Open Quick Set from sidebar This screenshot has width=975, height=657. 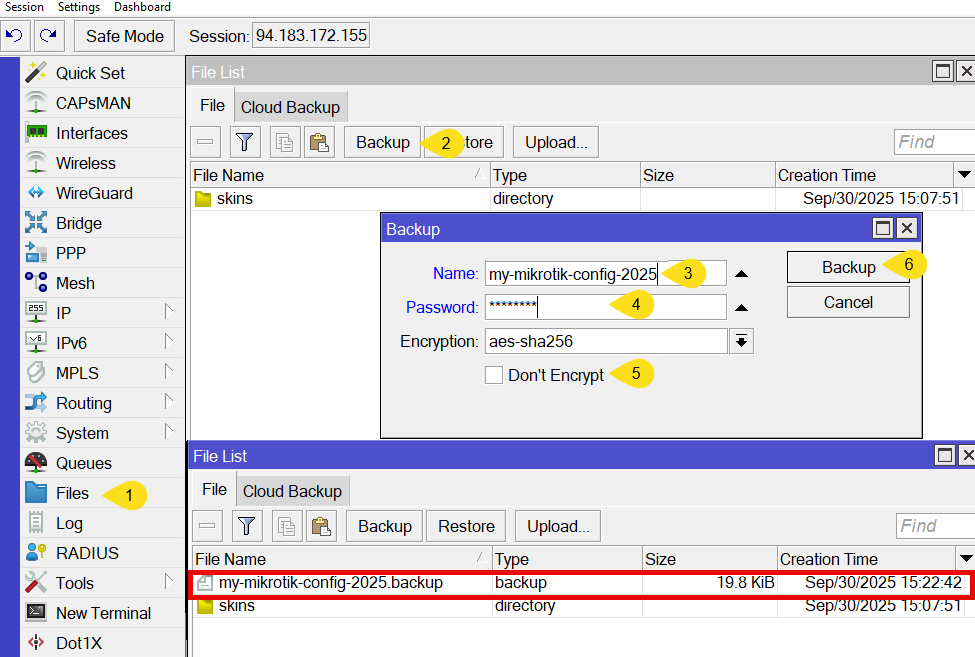[90, 73]
